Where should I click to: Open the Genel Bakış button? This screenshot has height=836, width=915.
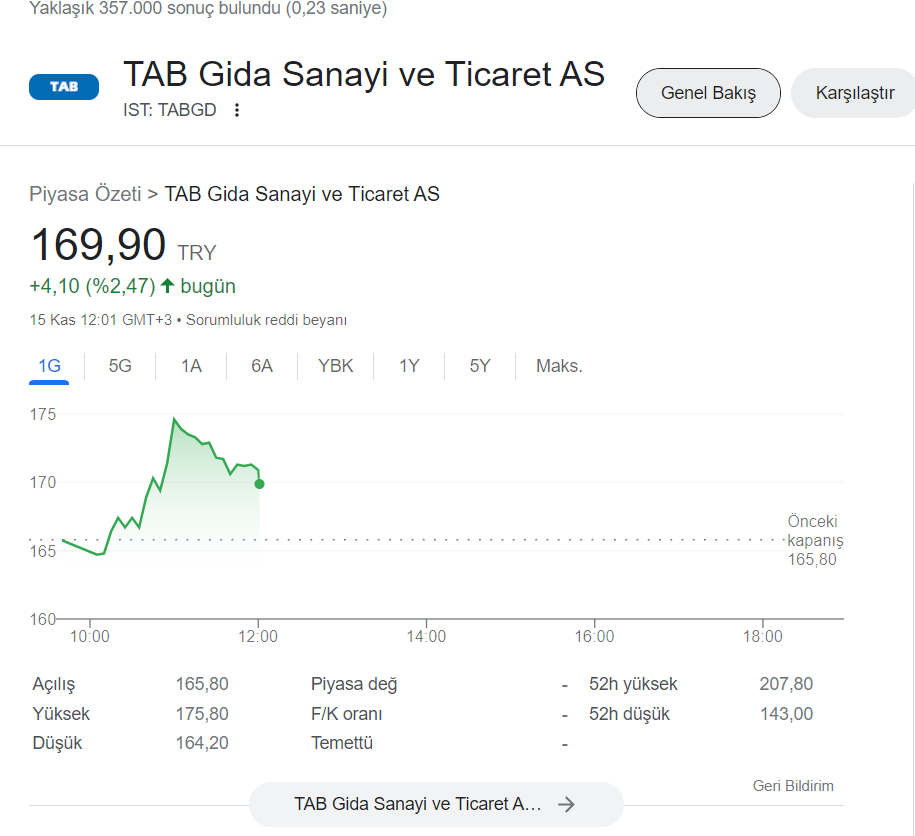(x=708, y=93)
